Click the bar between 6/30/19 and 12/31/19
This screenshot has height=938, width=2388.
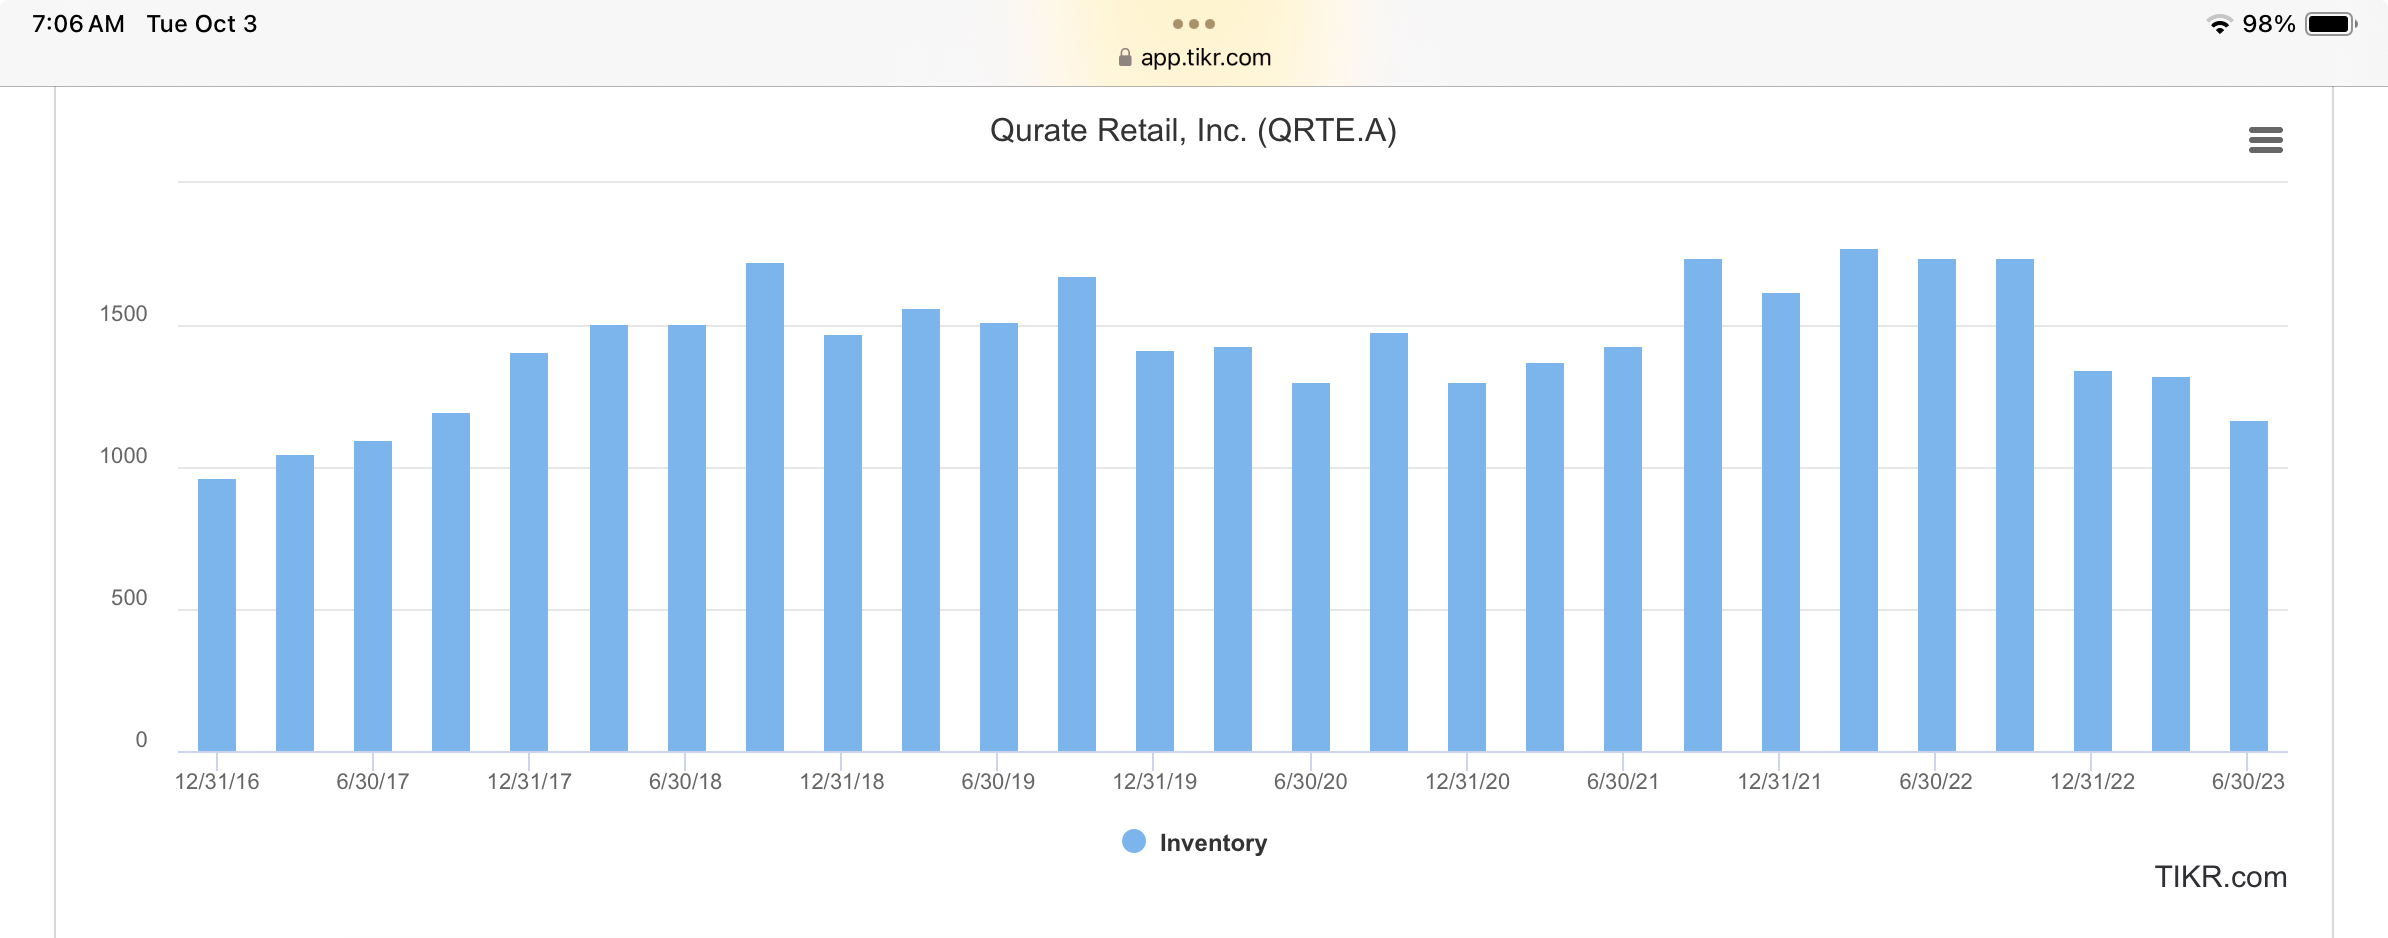pyautogui.click(x=1077, y=514)
